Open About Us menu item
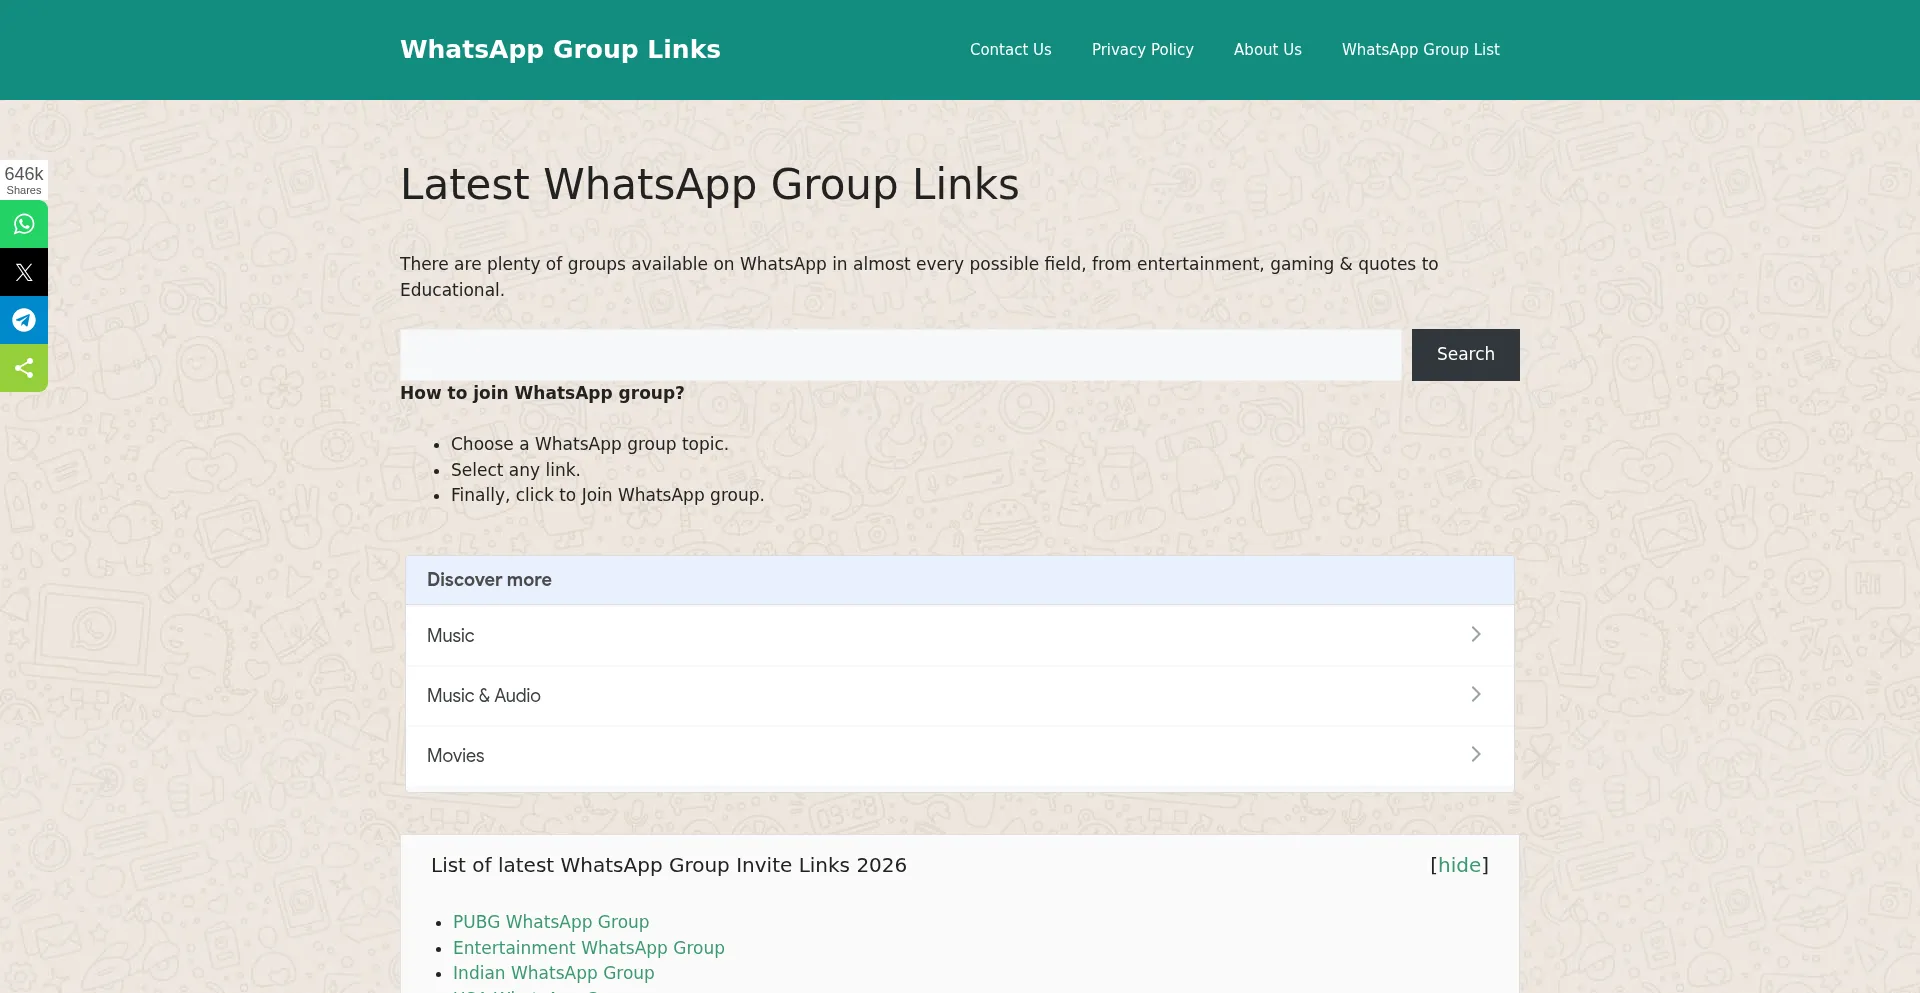Viewport: 1920px width, 993px height. [1267, 50]
